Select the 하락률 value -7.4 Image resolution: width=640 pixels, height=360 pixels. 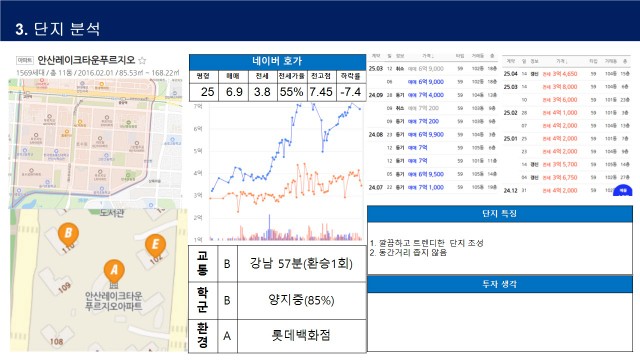(351, 92)
